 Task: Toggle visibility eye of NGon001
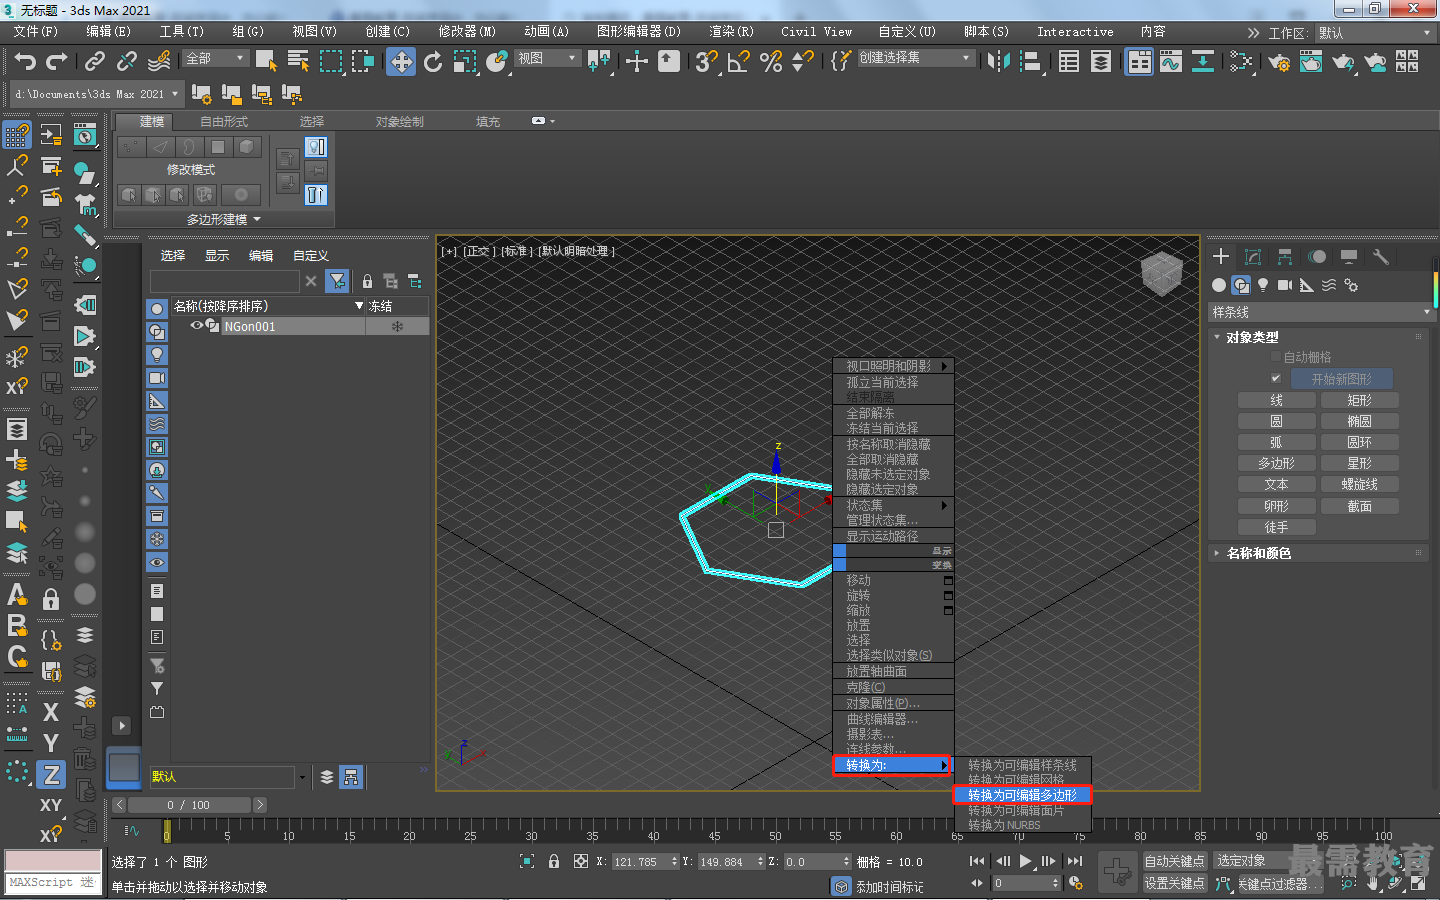tap(197, 326)
